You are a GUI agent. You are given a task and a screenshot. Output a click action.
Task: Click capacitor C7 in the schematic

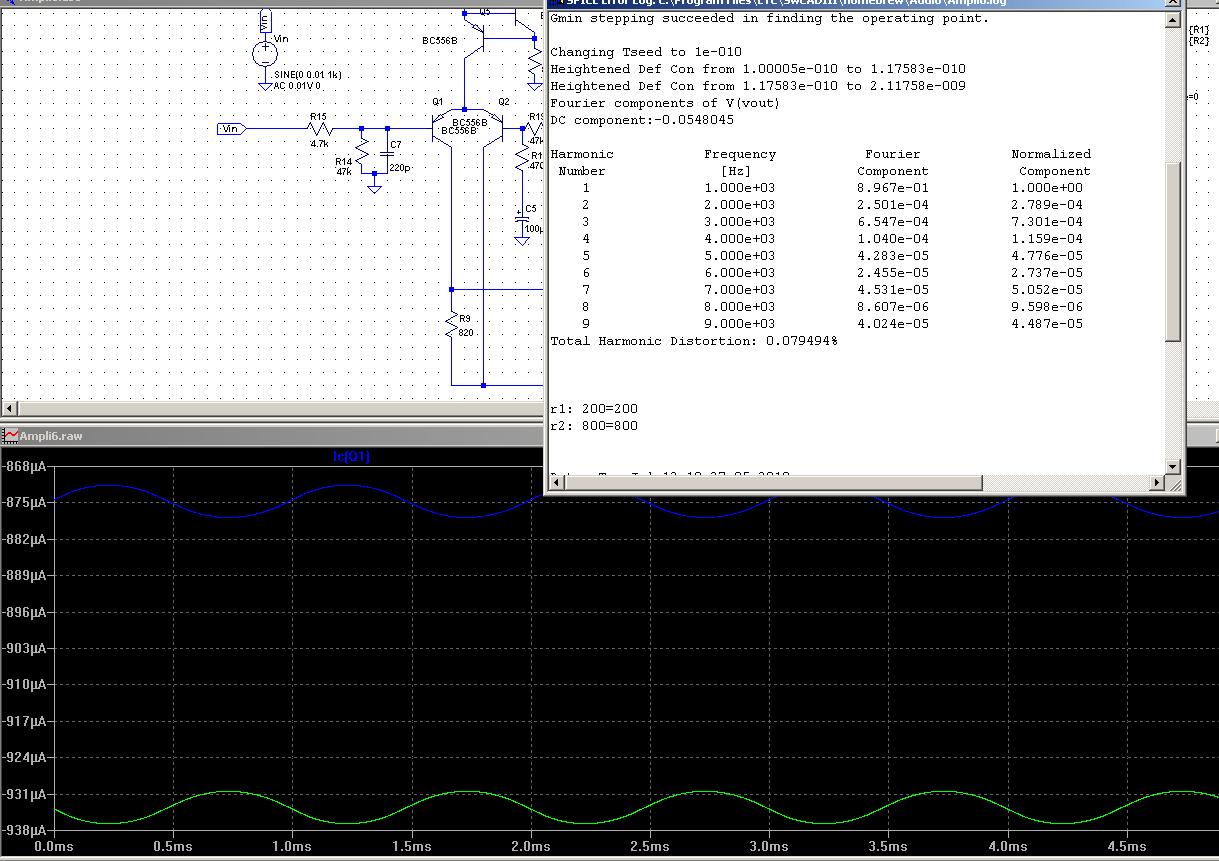(387, 156)
